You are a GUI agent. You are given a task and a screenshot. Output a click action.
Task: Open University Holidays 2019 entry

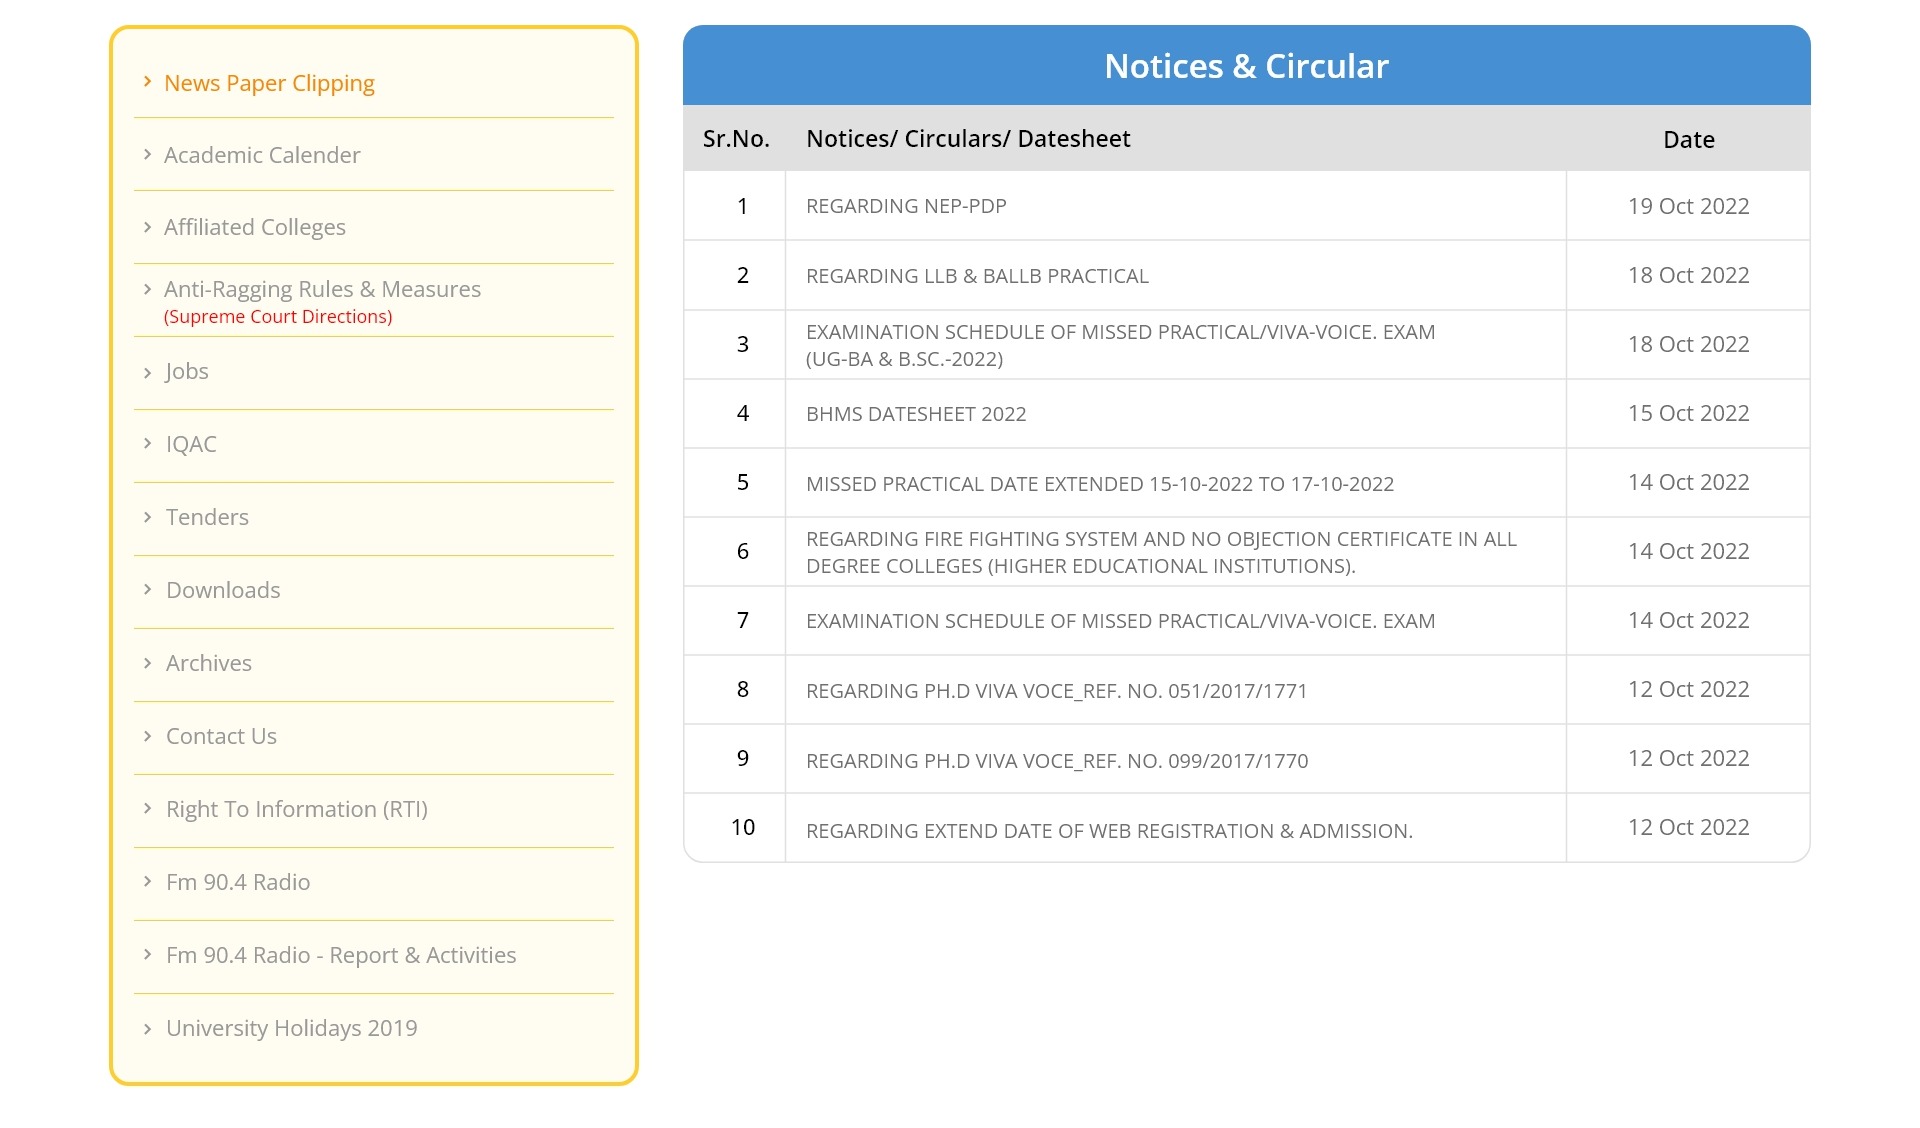point(291,1028)
